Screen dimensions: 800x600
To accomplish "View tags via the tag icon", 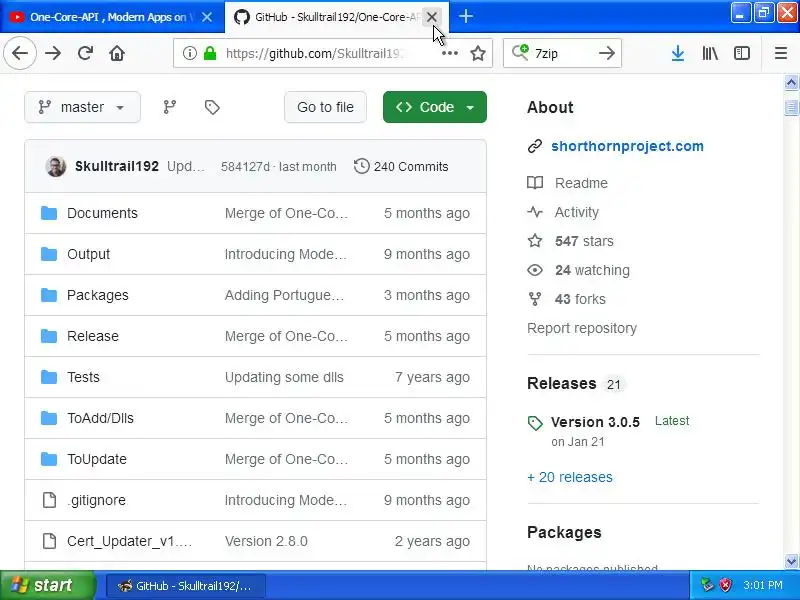I will click(212, 107).
